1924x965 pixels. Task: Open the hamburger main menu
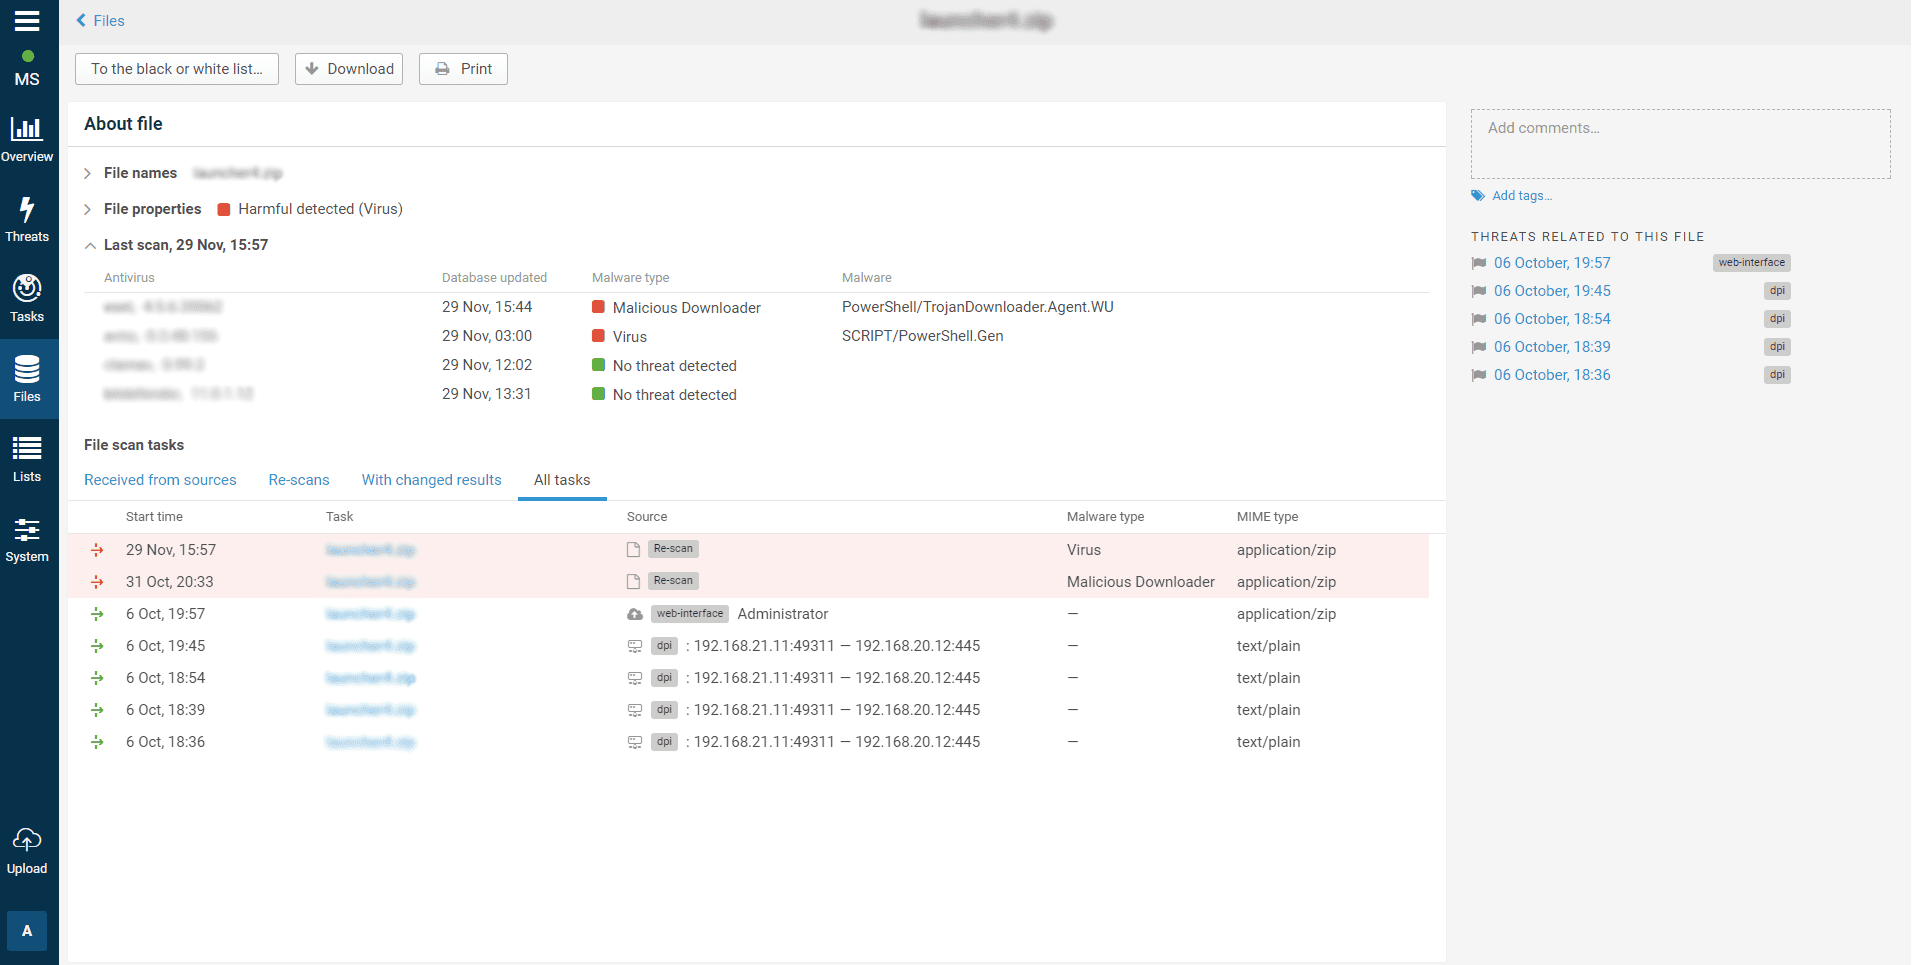[x=27, y=21]
